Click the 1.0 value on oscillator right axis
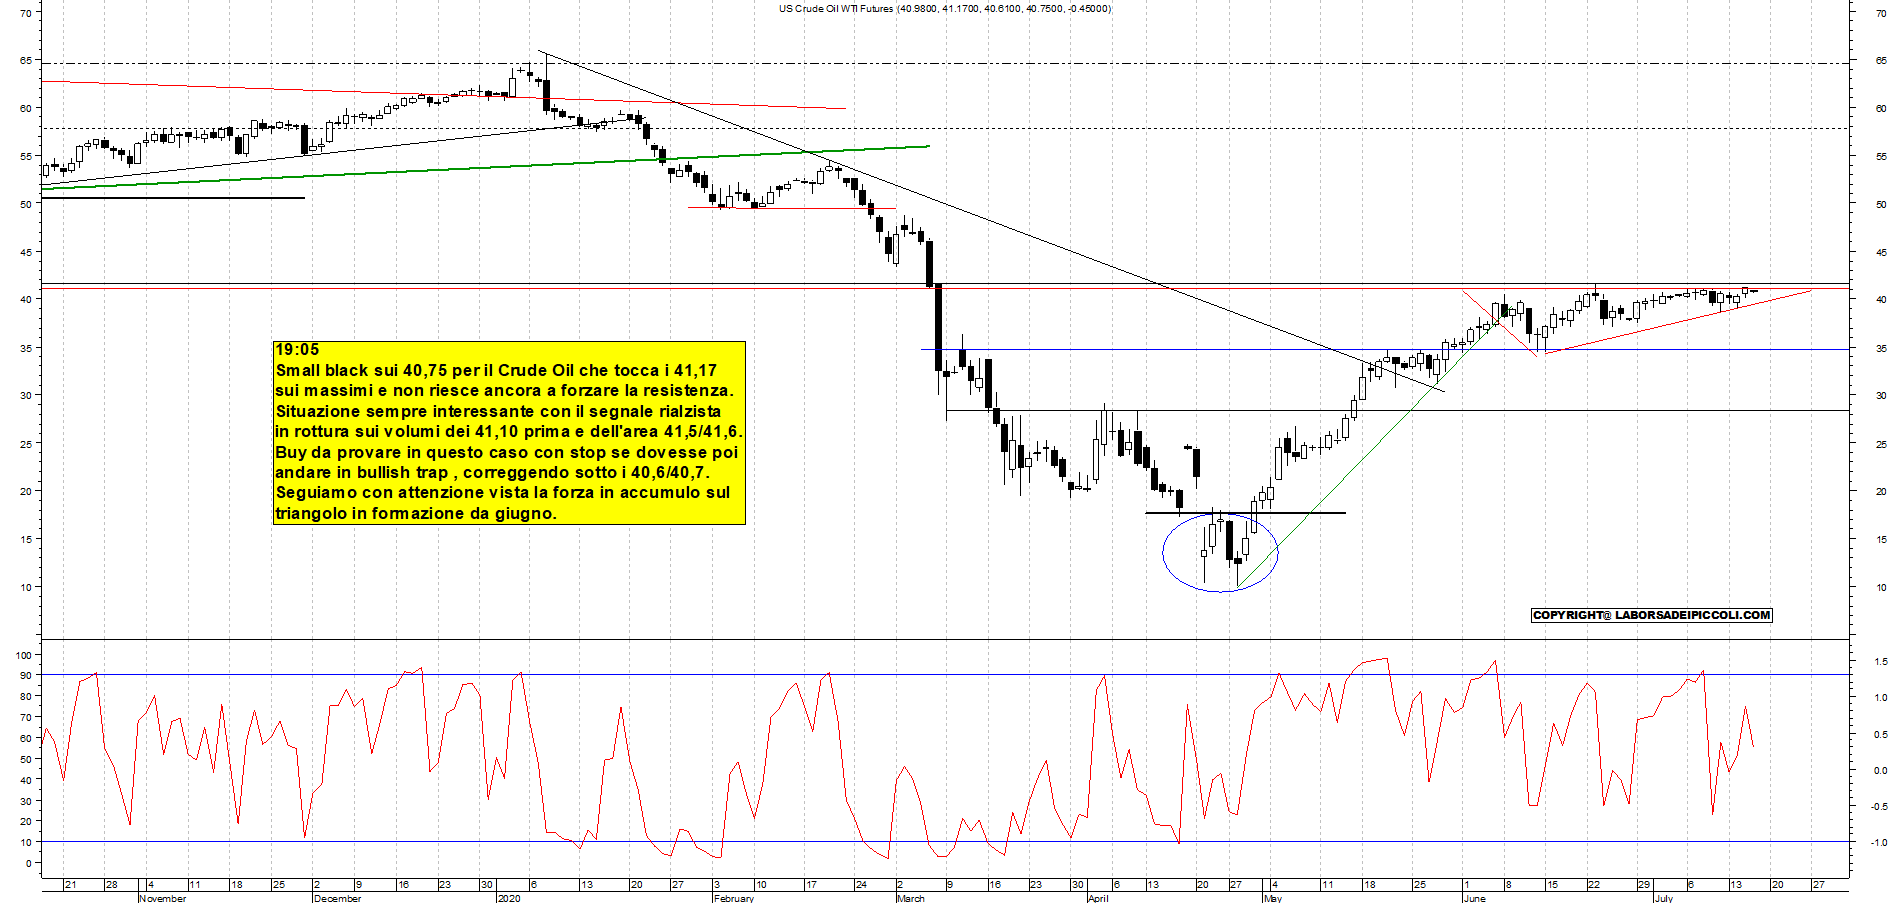Viewport: 1890px width, 903px height. pos(1880,698)
